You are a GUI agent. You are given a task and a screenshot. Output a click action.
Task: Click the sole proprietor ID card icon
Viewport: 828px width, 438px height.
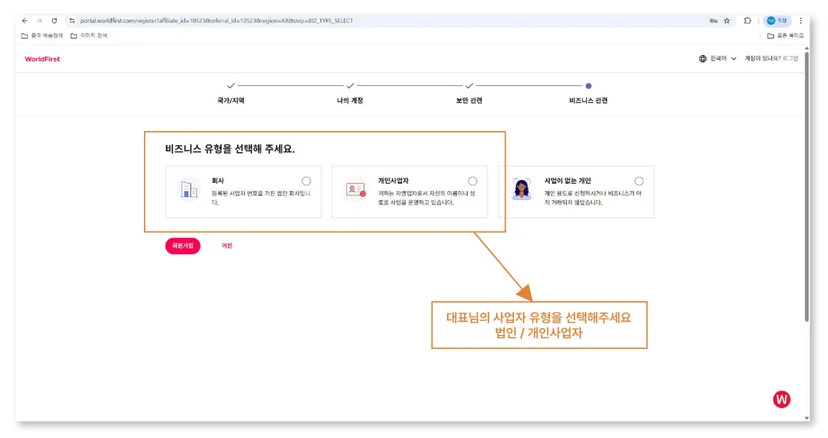pos(355,189)
